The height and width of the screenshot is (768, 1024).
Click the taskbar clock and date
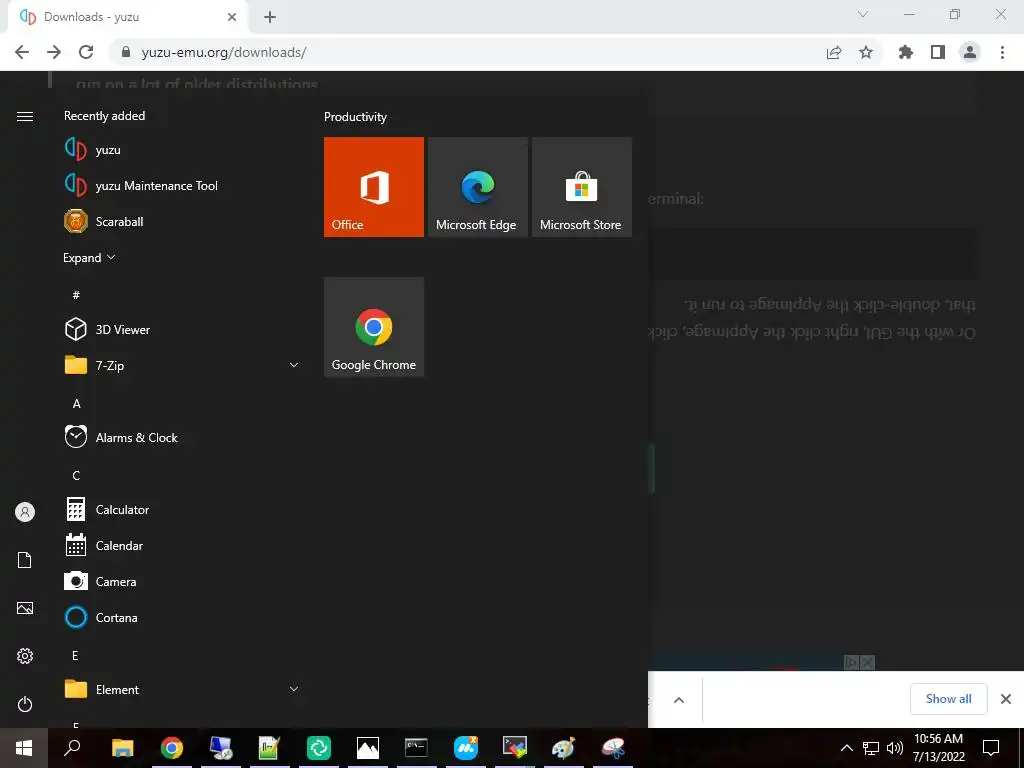[x=938, y=748]
